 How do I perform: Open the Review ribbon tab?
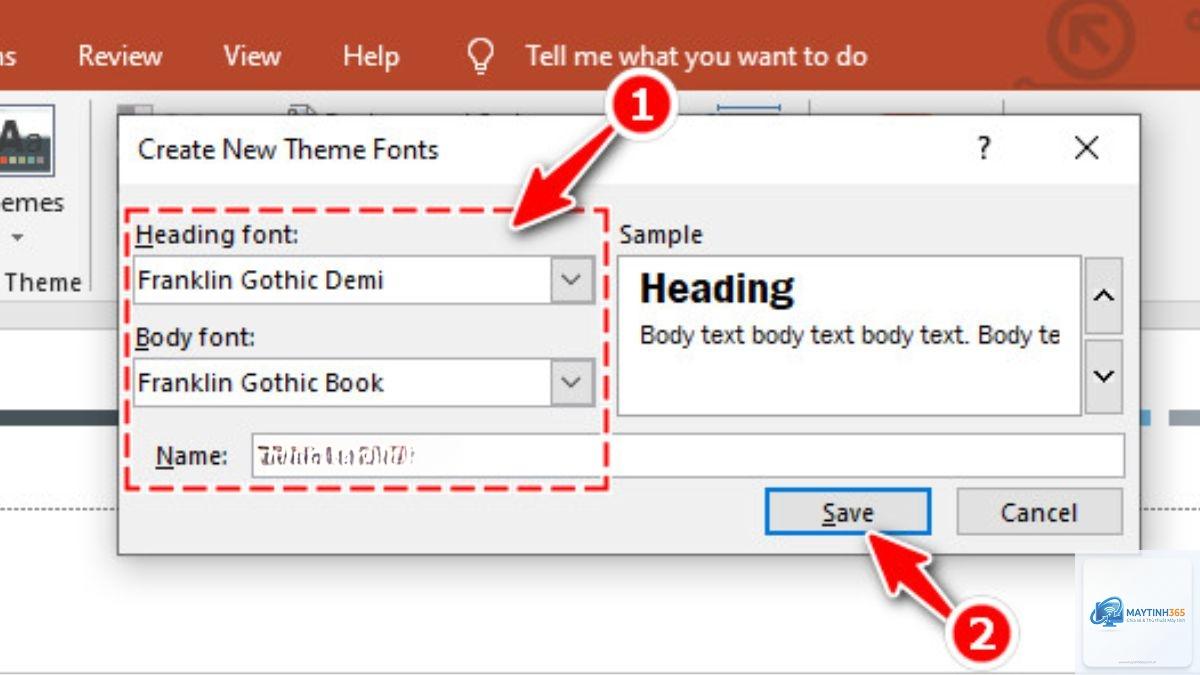click(120, 56)
